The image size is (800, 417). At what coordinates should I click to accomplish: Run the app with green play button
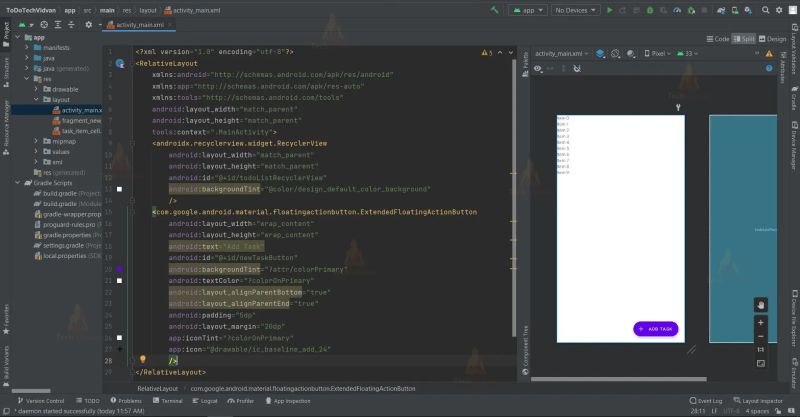(609, 10)
